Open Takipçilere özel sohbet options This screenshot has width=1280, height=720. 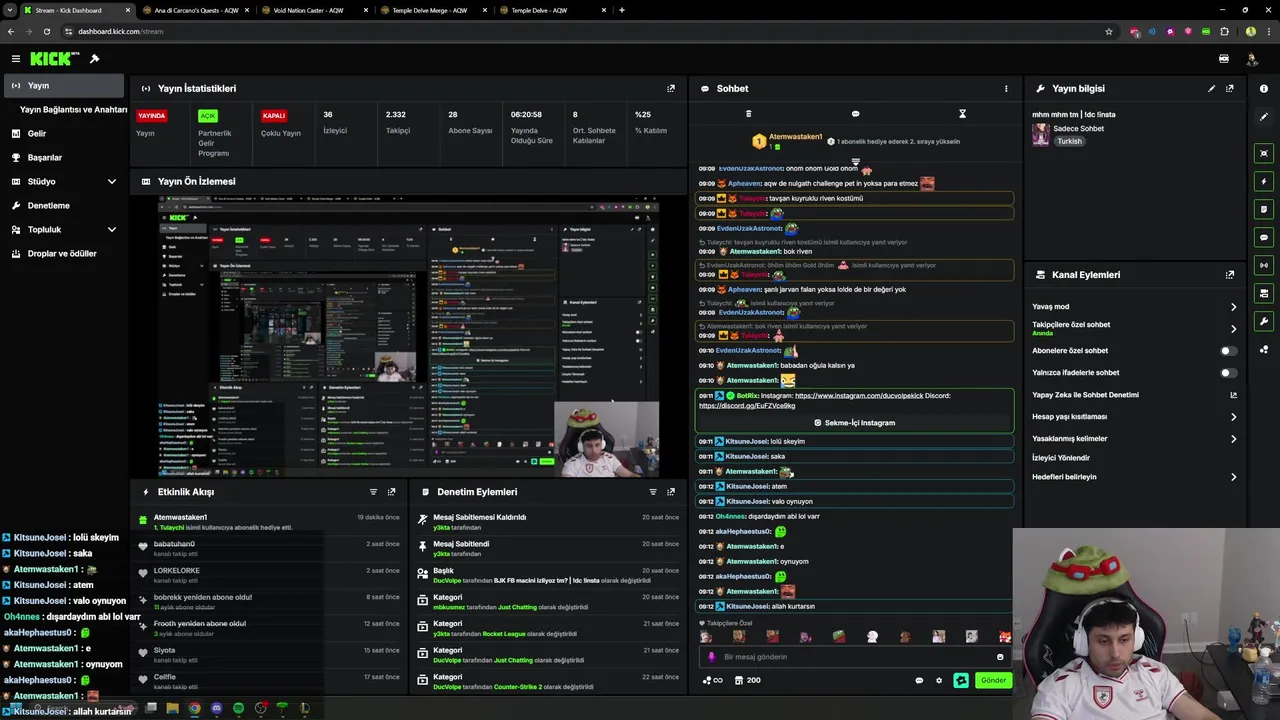pos(1233,328)
